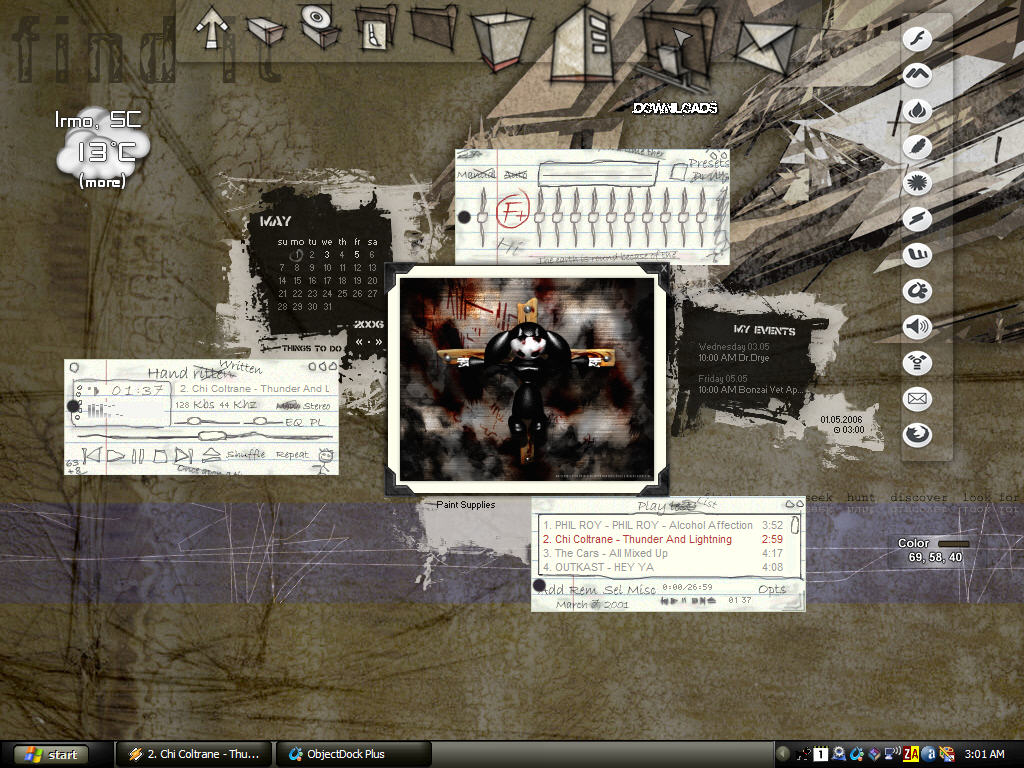Screen dimensions: 1024x768
Task: Open ObjectDock Plus from the taskbar
Action: point(353,754)
